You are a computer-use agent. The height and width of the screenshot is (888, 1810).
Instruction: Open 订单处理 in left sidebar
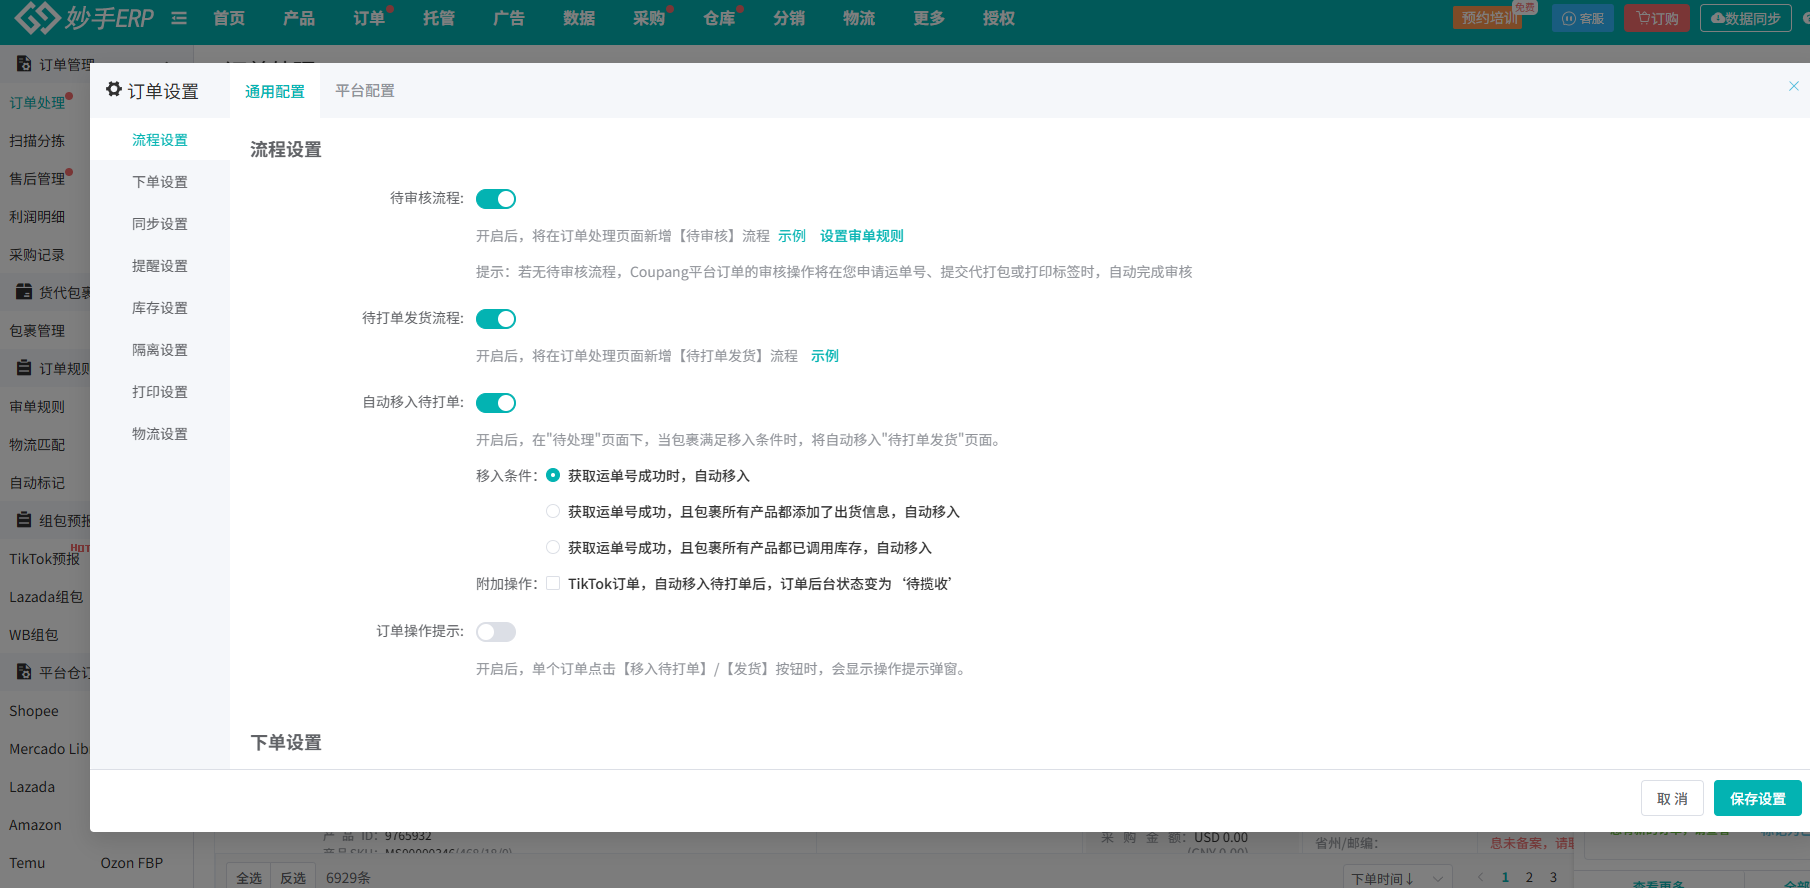37,103
